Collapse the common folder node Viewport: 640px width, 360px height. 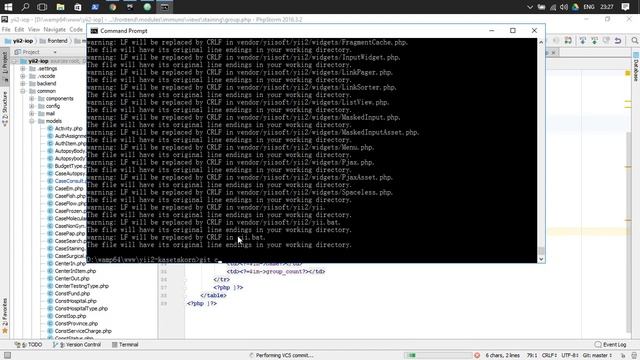[23, 91]
